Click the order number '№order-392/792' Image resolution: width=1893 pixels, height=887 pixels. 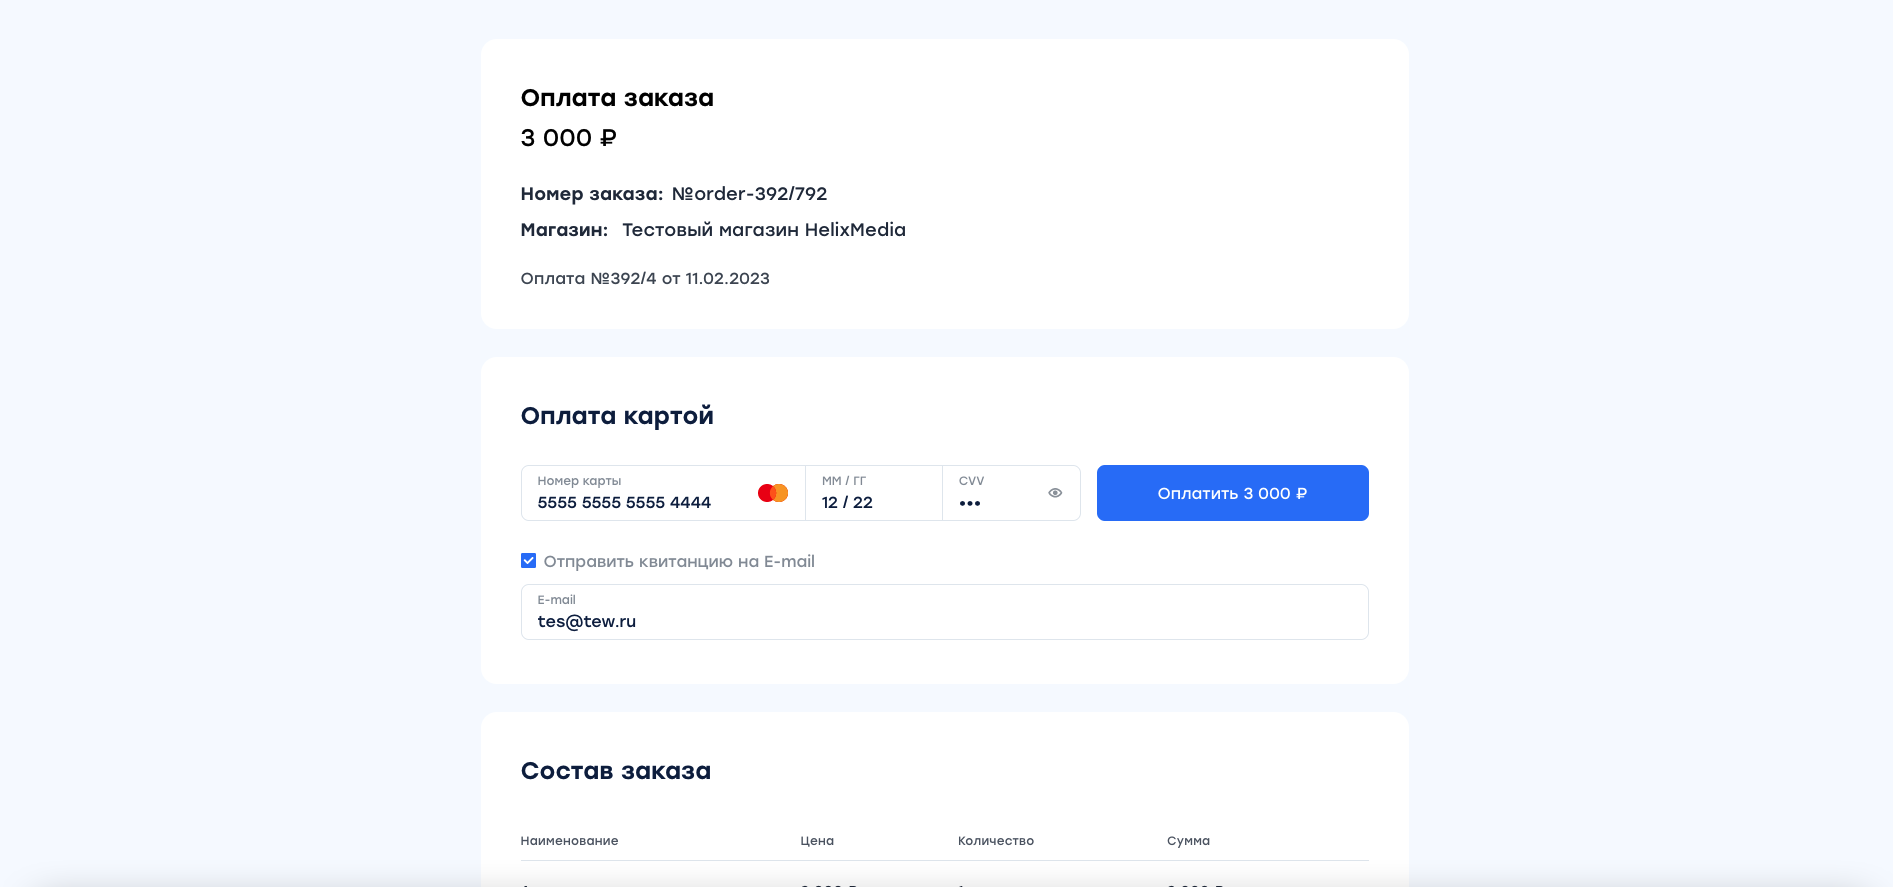point(749,194)
